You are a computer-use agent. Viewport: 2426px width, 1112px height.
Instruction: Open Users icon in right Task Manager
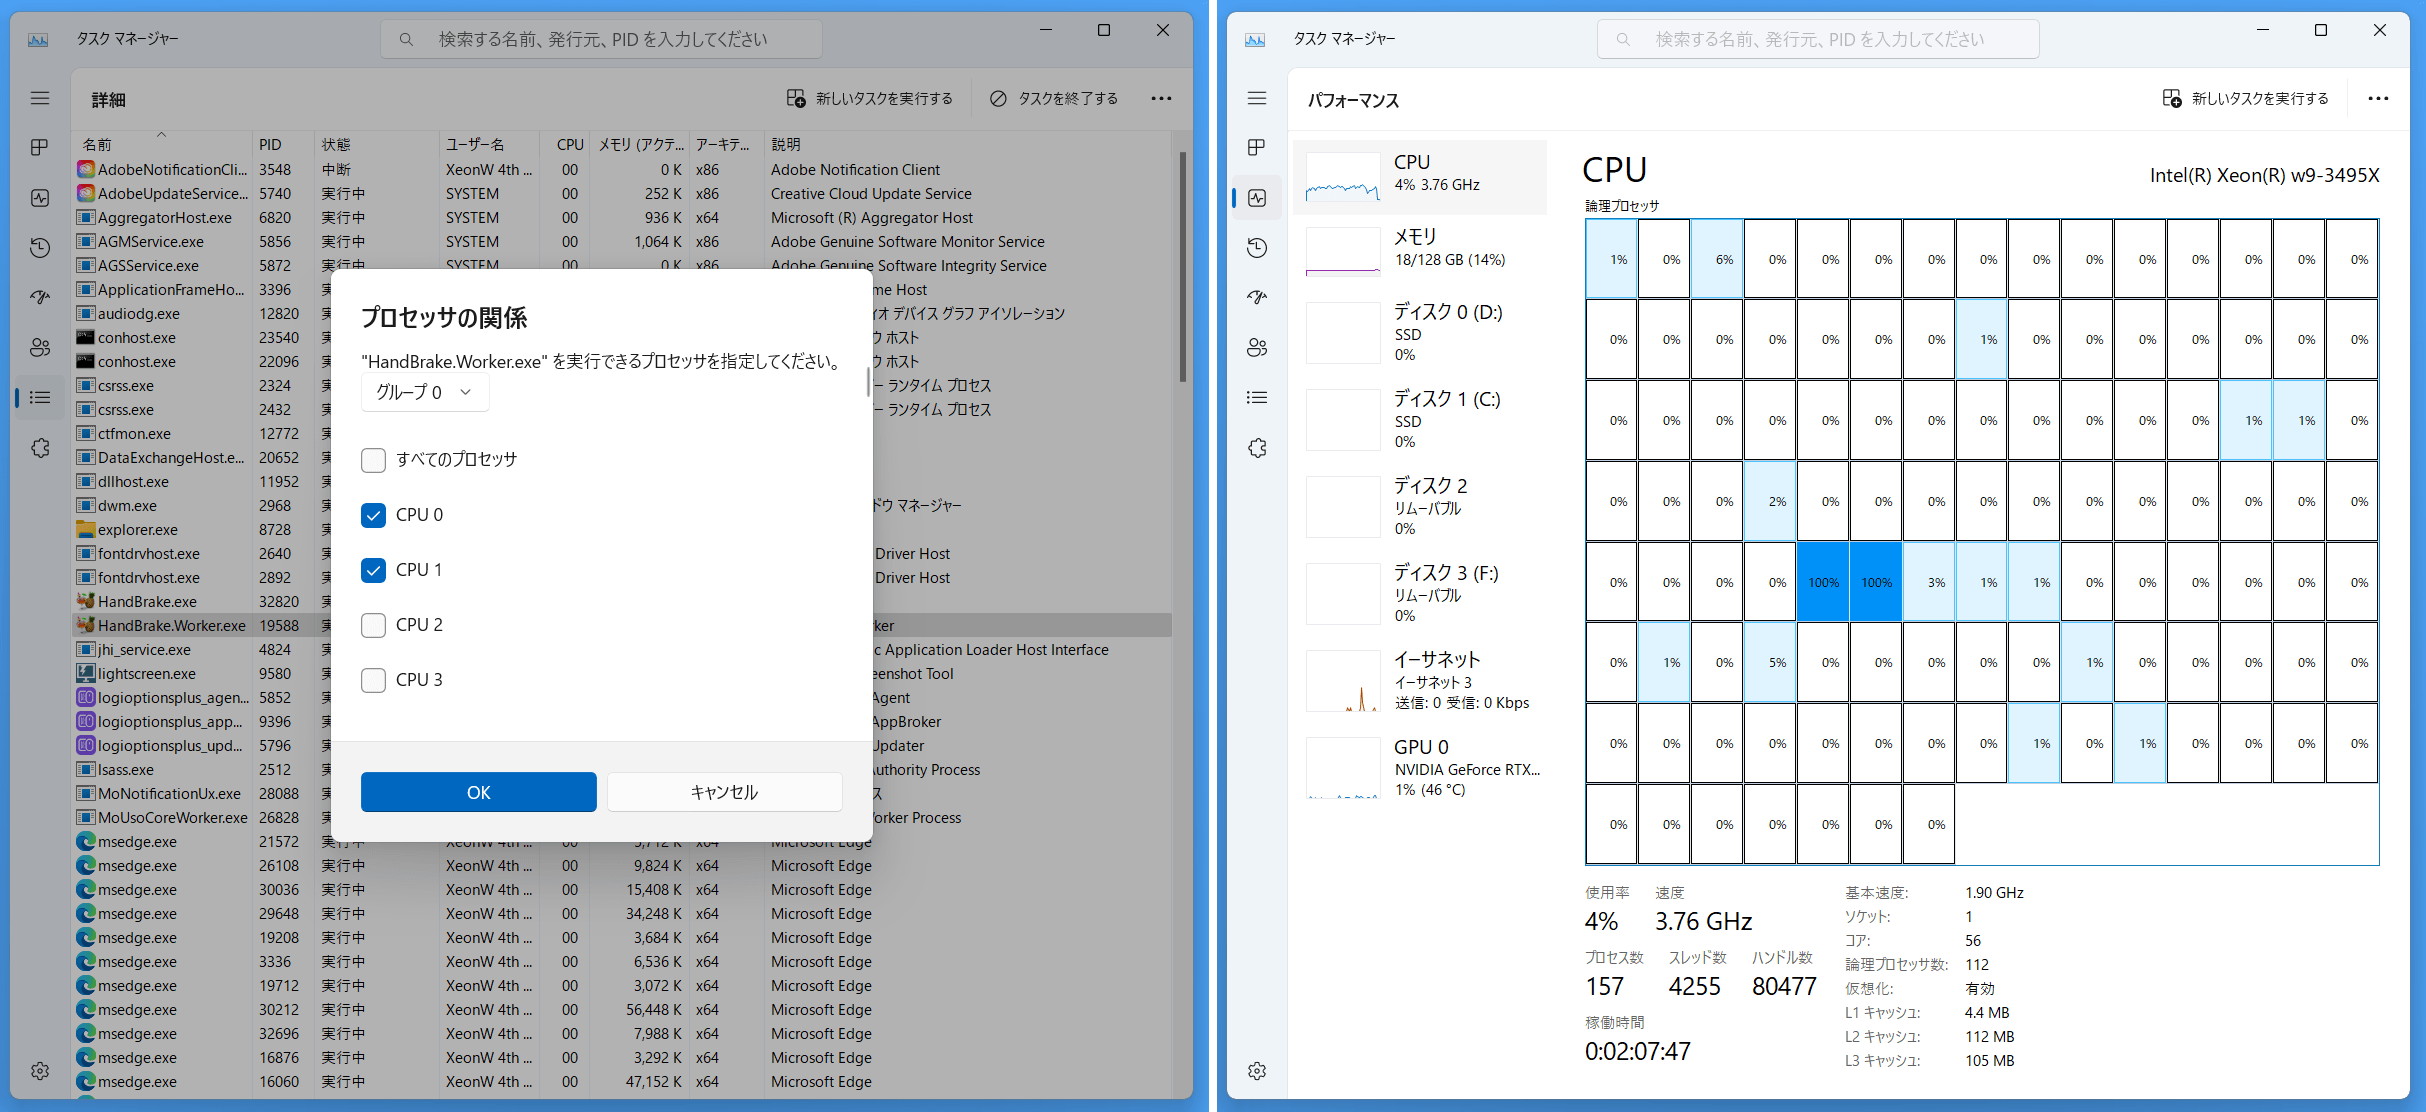click(x=1257, y=347)
